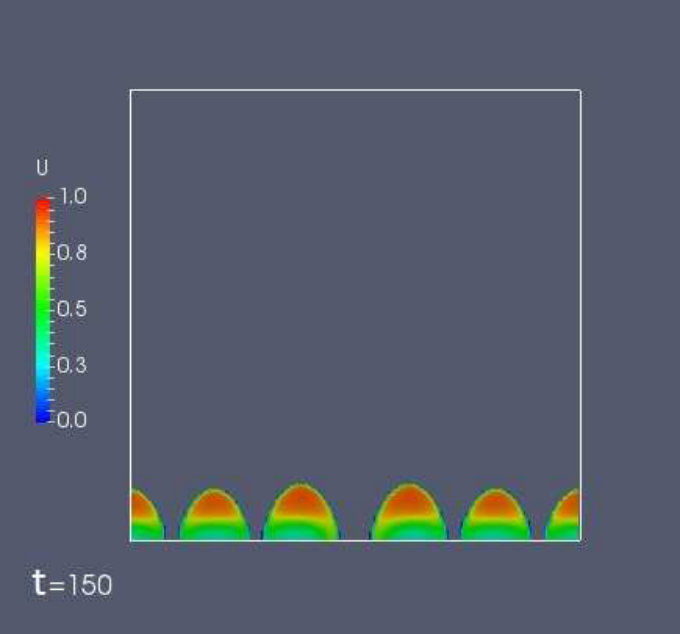Click the time annotation 't=150'

(72, 584)
